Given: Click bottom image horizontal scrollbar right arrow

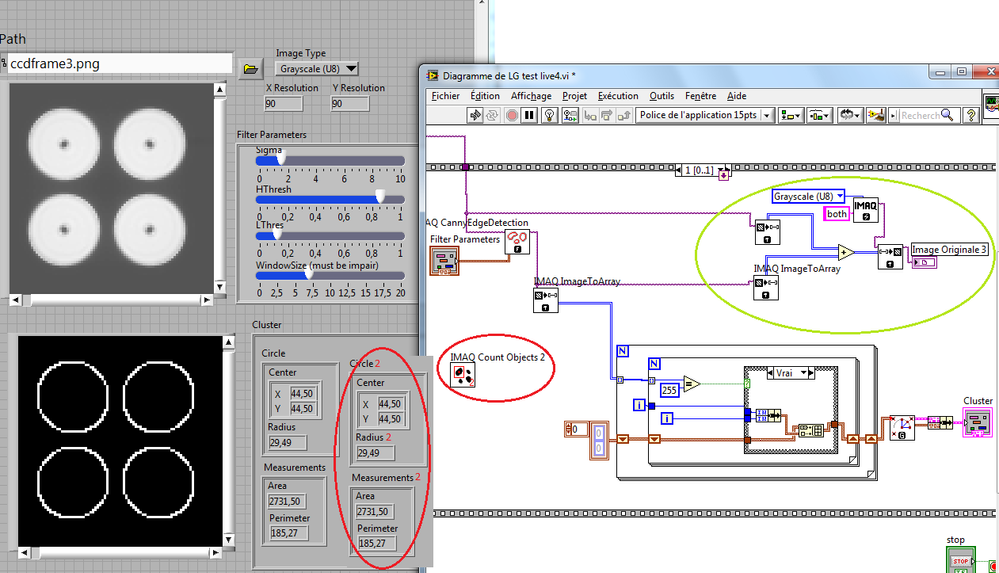Looking at the screenshot, I should (x=215, y=553).
